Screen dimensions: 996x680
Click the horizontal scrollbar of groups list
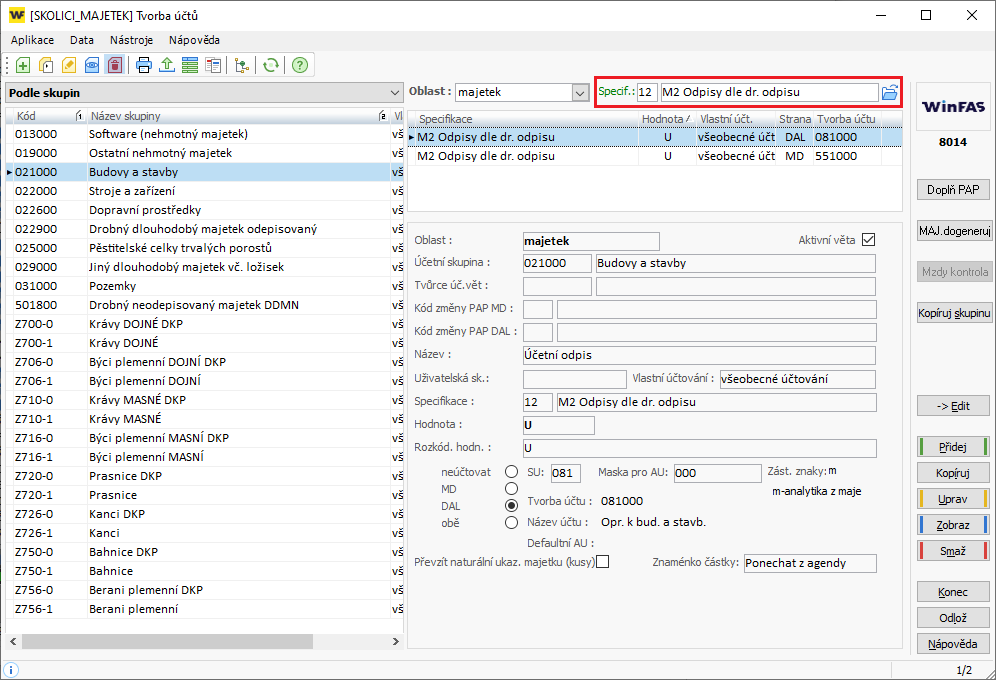point(168,641)
